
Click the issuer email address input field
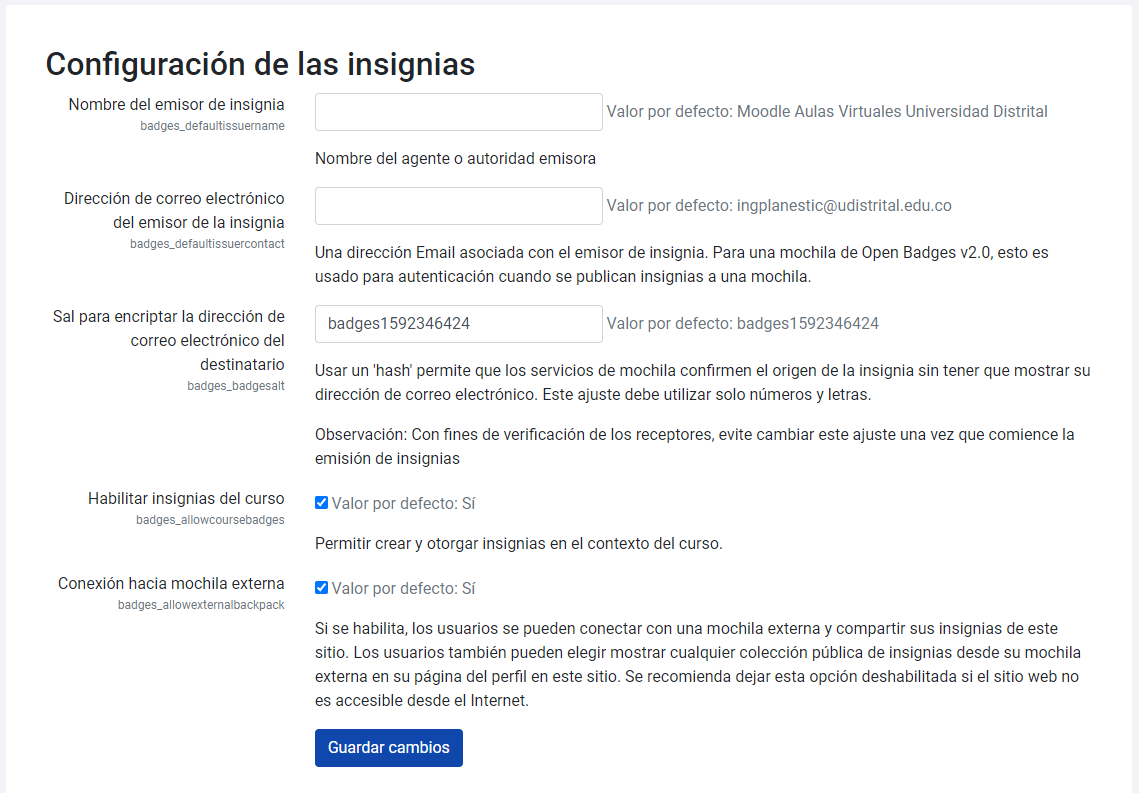pos(458,205)
